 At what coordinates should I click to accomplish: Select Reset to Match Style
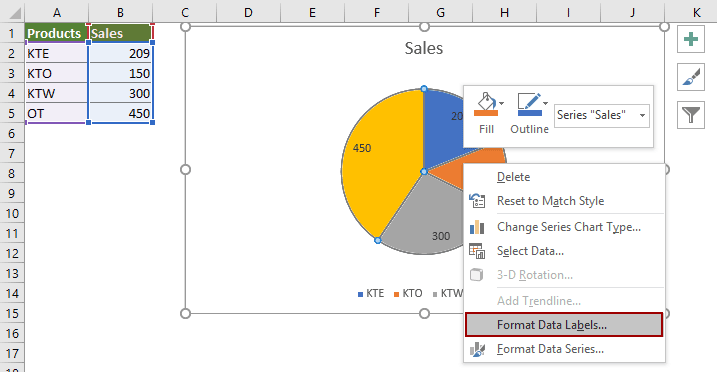coord(564,201)
